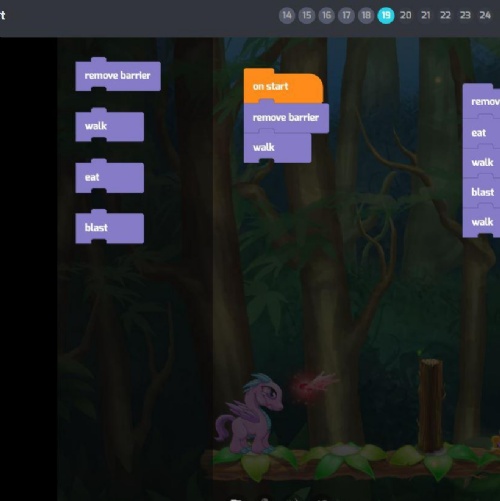Switch to level 18
The image size is (500, 501).
pos(366,15)
